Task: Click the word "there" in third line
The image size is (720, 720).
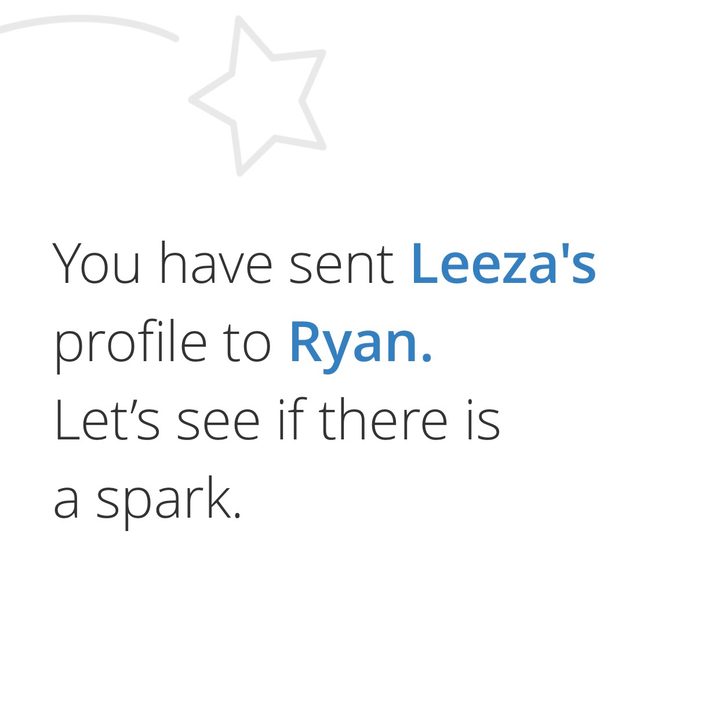Action: (382, 419)
